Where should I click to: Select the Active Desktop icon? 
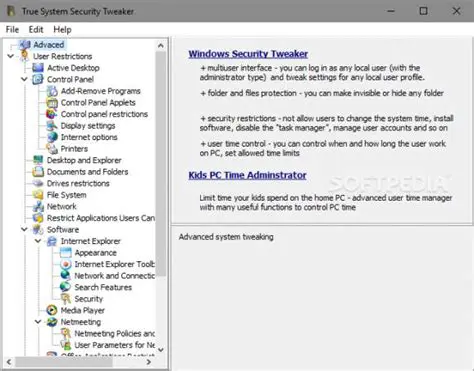click(38, 68)
